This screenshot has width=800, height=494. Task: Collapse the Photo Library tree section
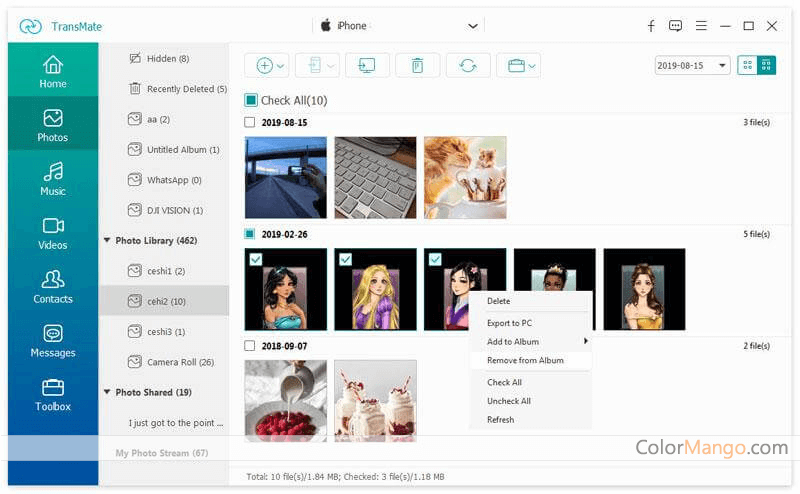(107, 241)
